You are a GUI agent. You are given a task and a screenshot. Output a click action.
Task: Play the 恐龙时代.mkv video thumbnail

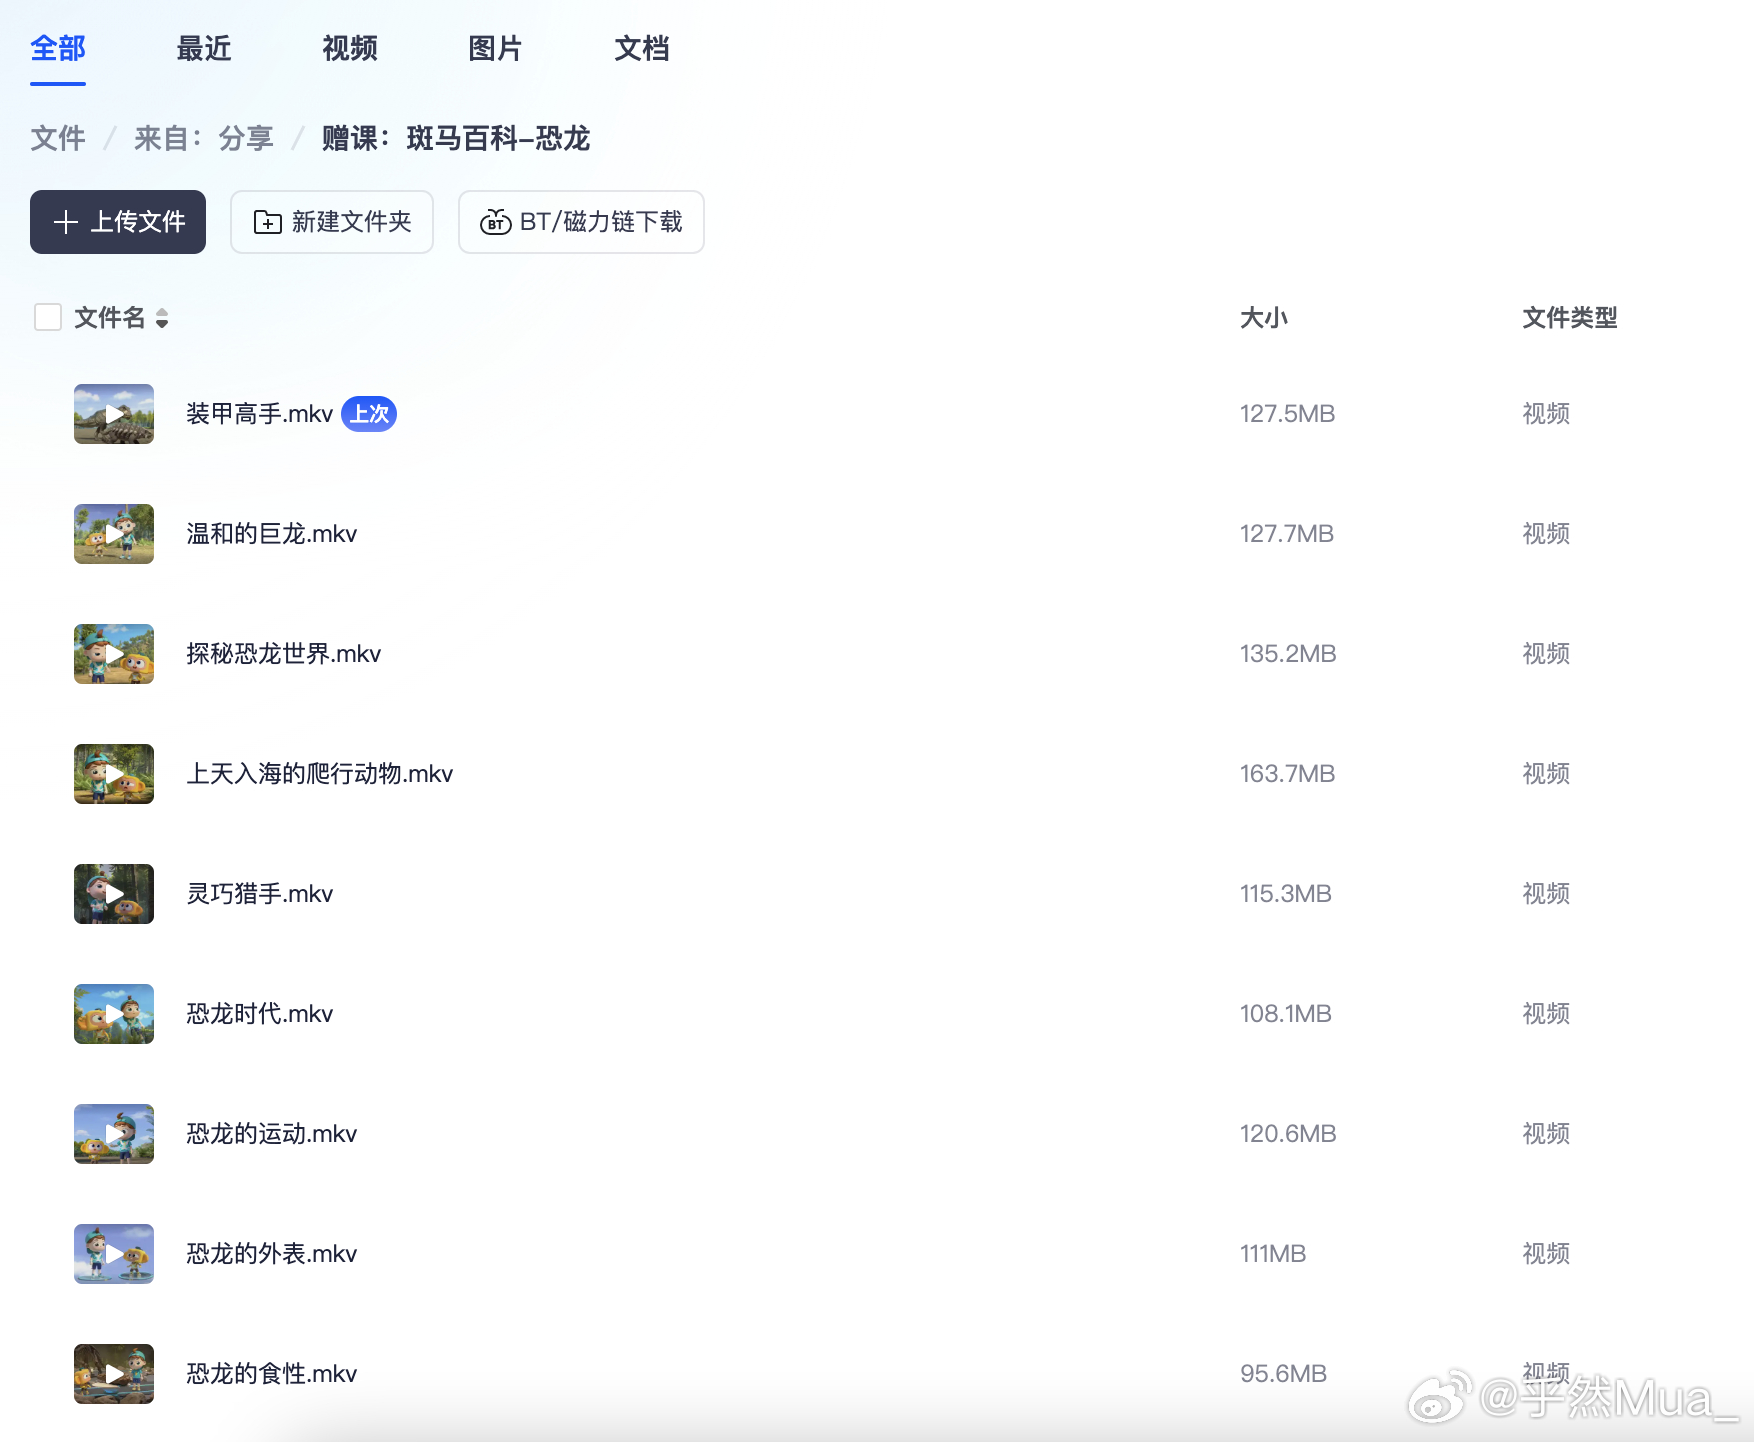(113, 1013)
